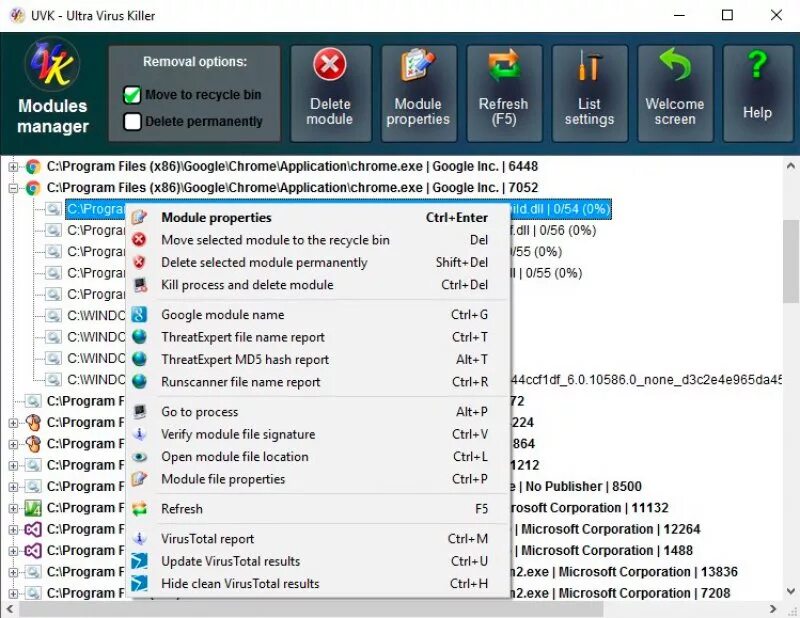This screenshot has width=800, height=618.
Task: Click the Google module name icon
Action: click(139, 314)
